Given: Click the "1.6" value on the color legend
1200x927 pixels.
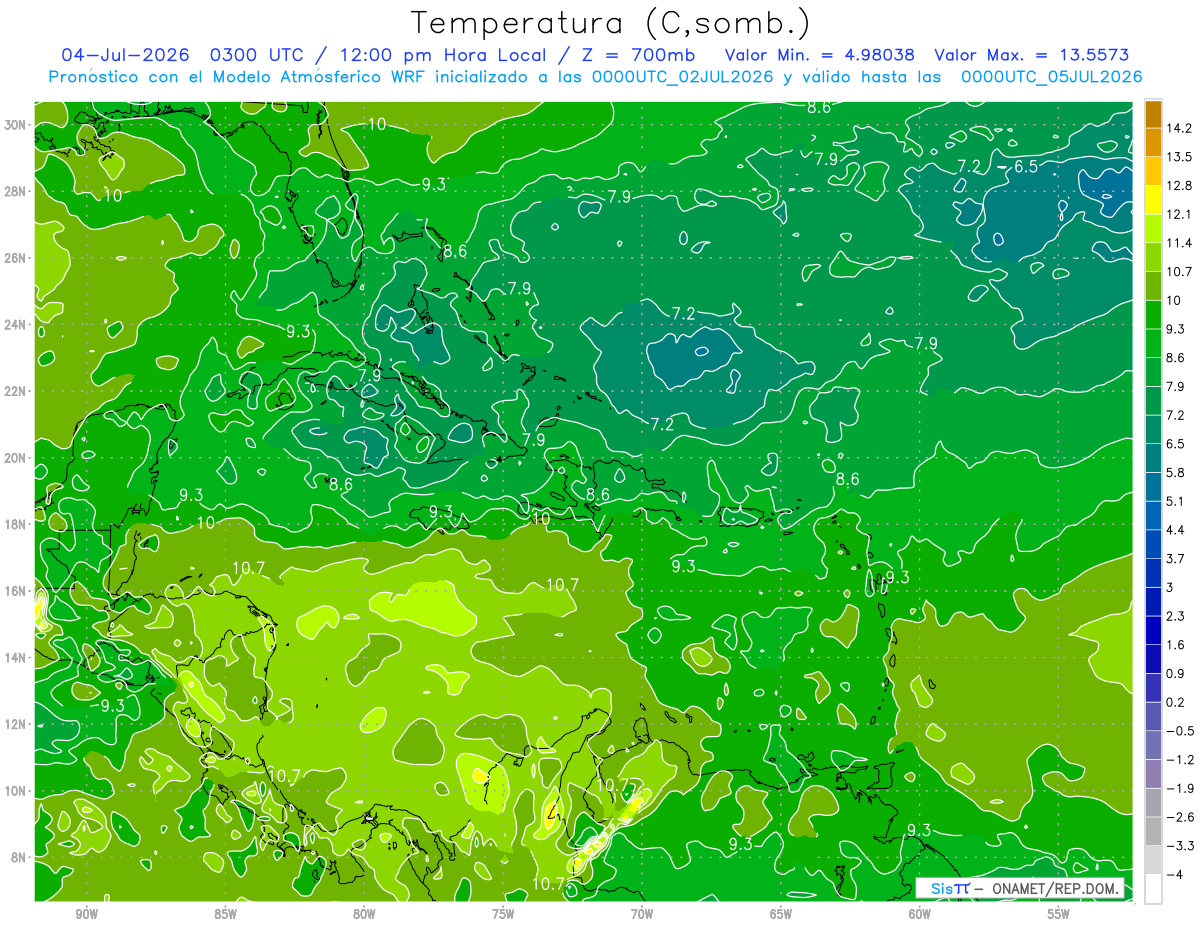Looking at the screenshot, I should pos(1176,645).
